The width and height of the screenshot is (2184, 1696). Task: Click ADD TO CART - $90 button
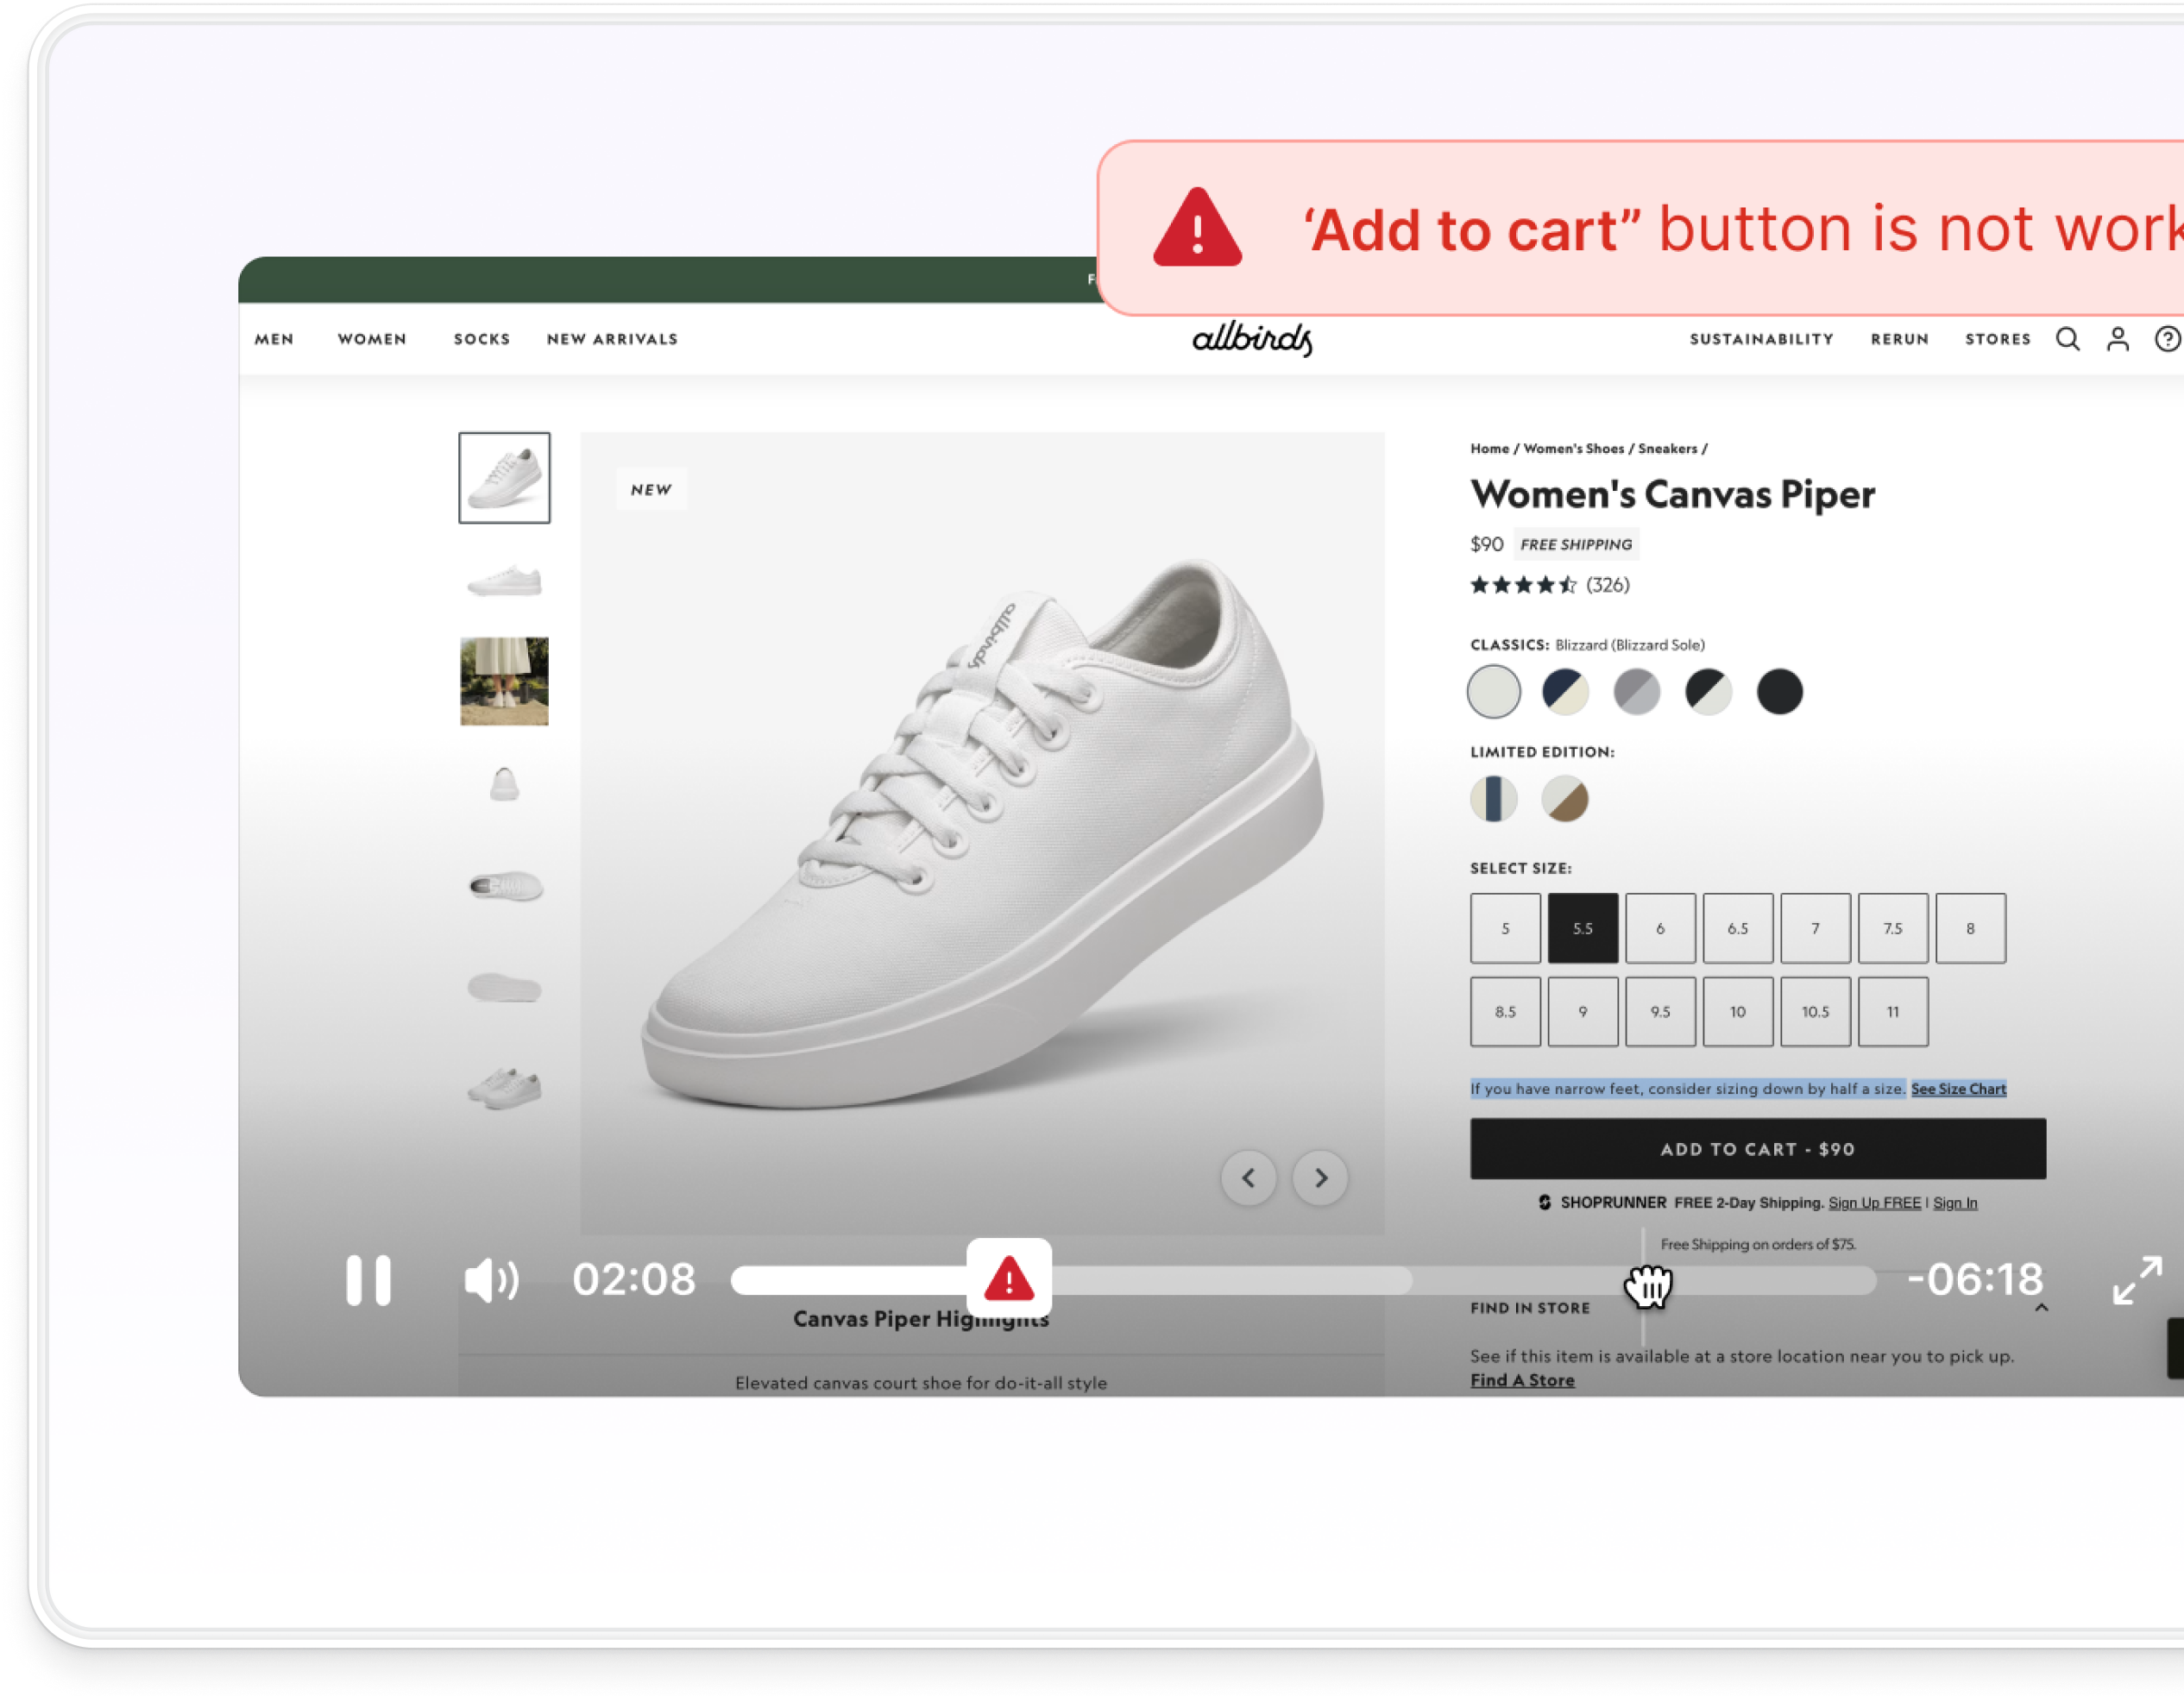(x=1758, y=1149)
